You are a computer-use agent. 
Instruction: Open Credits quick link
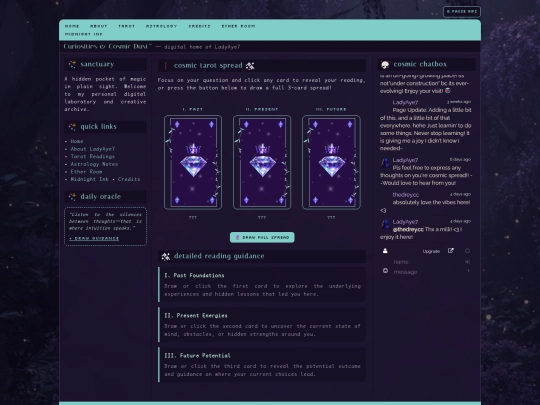click(129, 179)
